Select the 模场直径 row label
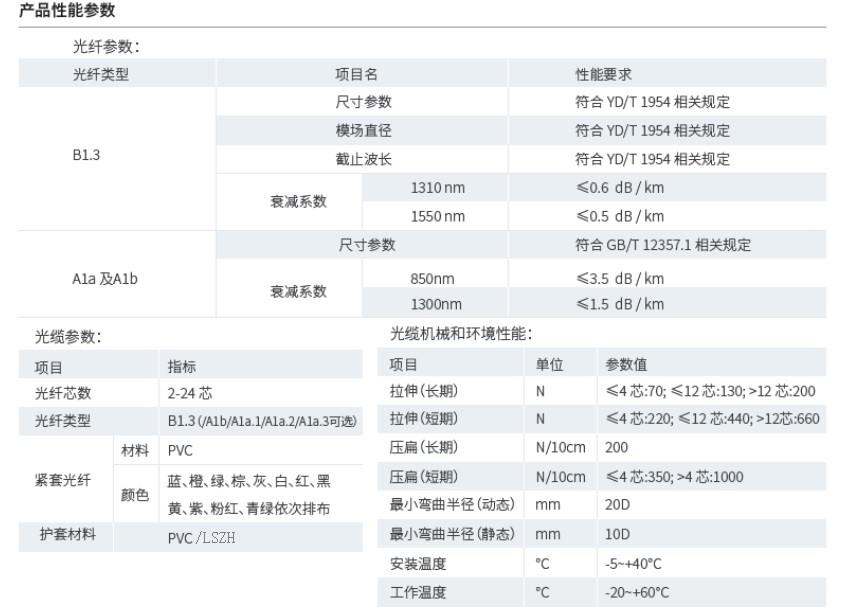 coord(363,130)
